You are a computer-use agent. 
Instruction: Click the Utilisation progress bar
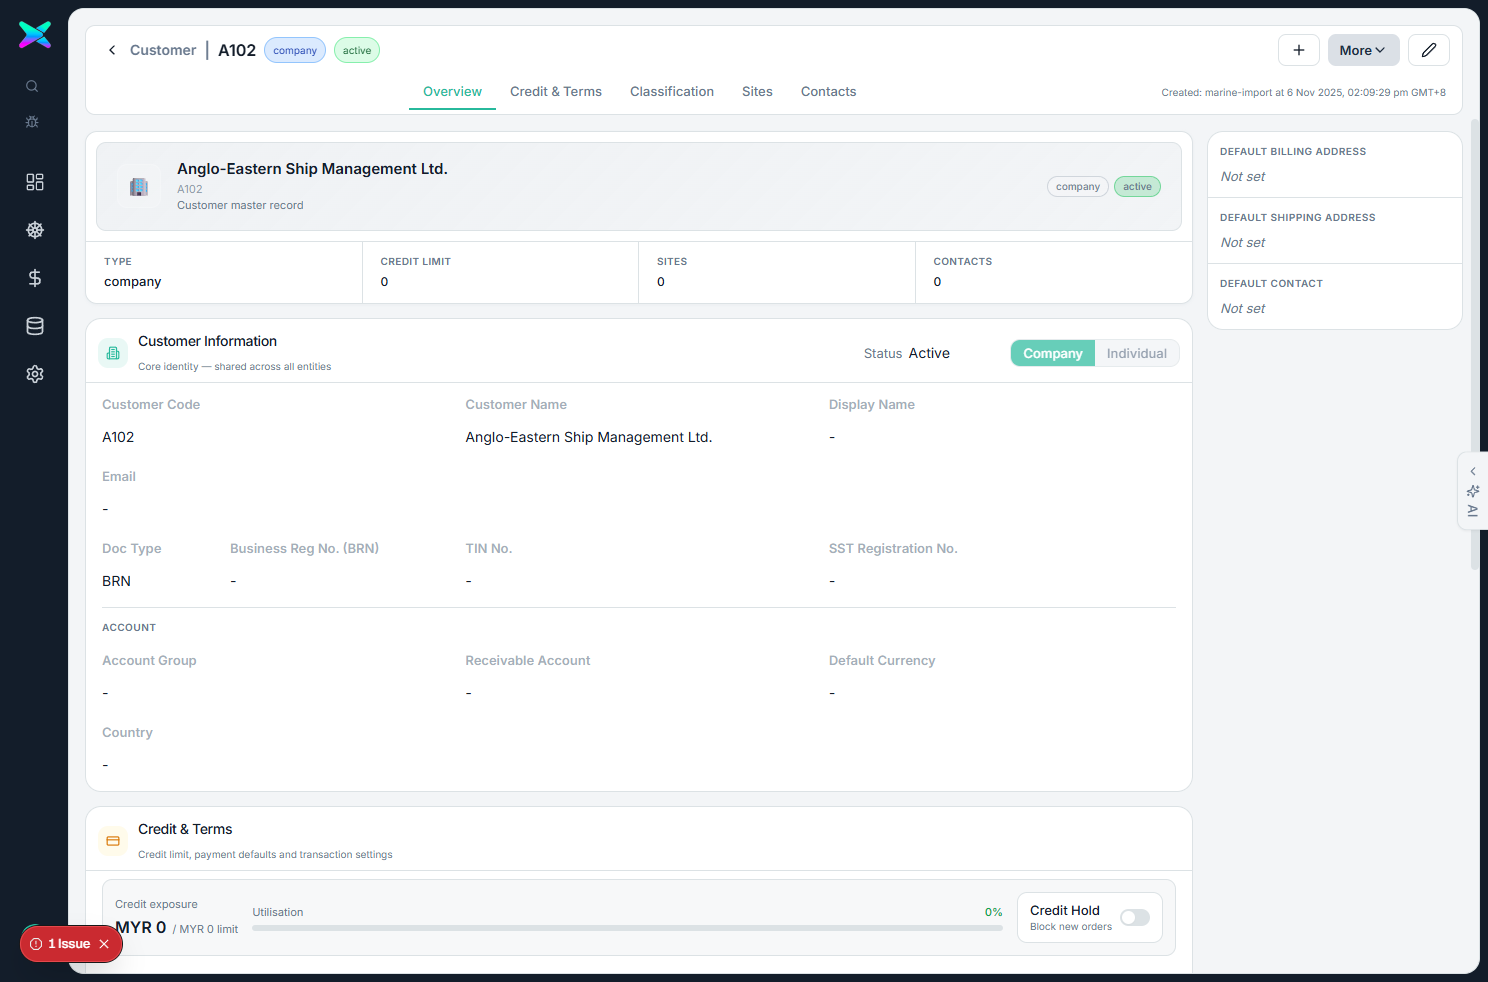627,928
